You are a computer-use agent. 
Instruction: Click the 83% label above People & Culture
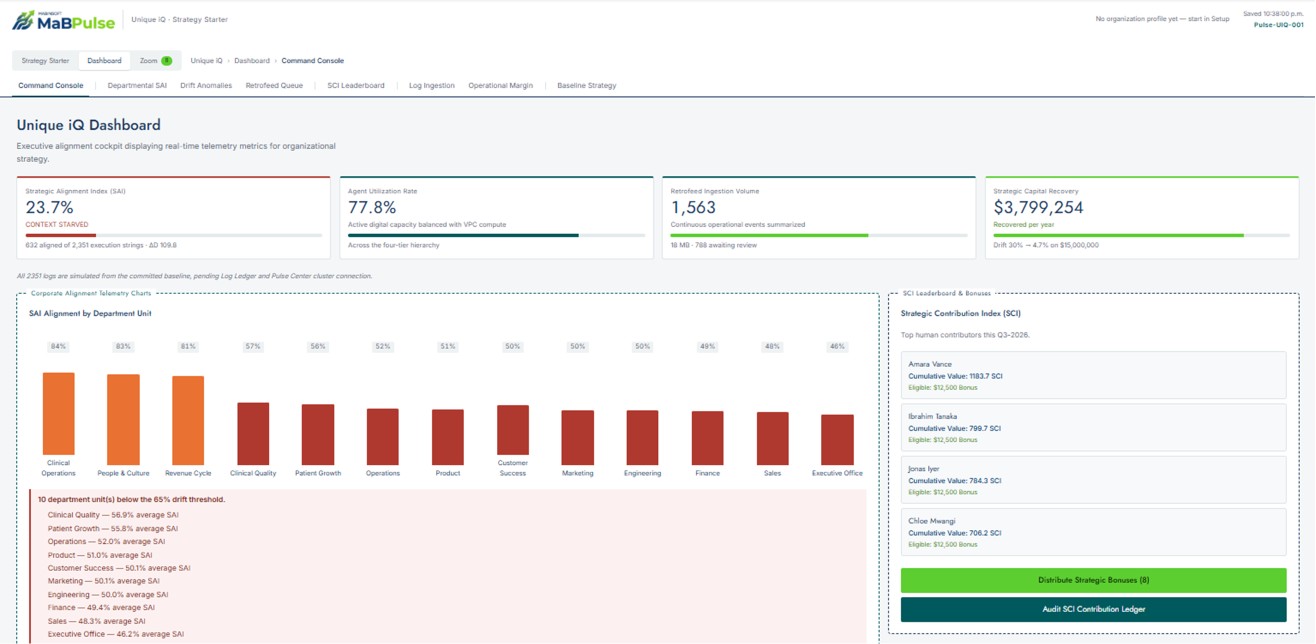pos(123,347)
